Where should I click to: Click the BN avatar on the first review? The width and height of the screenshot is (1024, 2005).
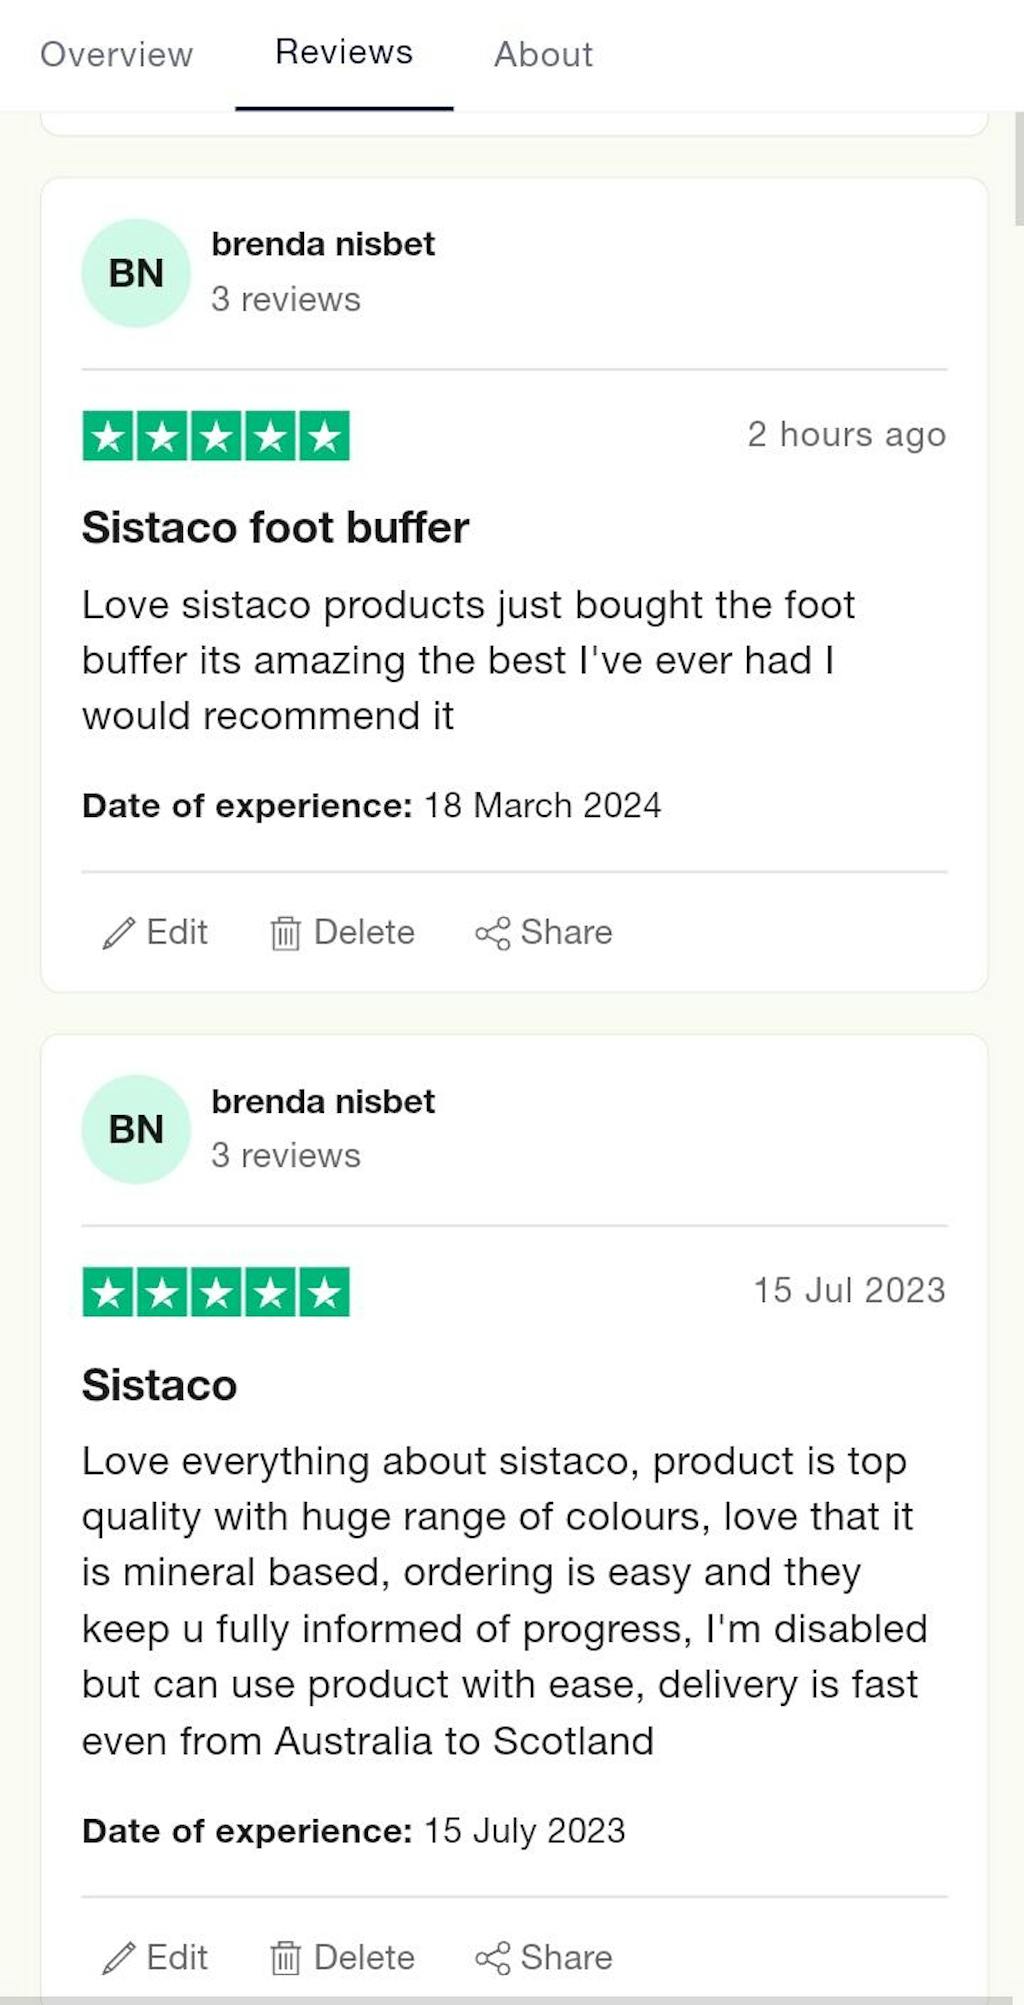tap(136, 273)
